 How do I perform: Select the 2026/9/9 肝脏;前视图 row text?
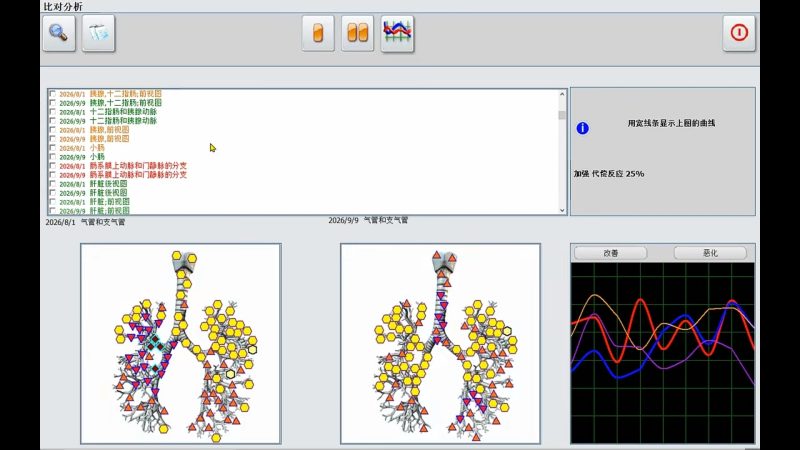[94, 211]
